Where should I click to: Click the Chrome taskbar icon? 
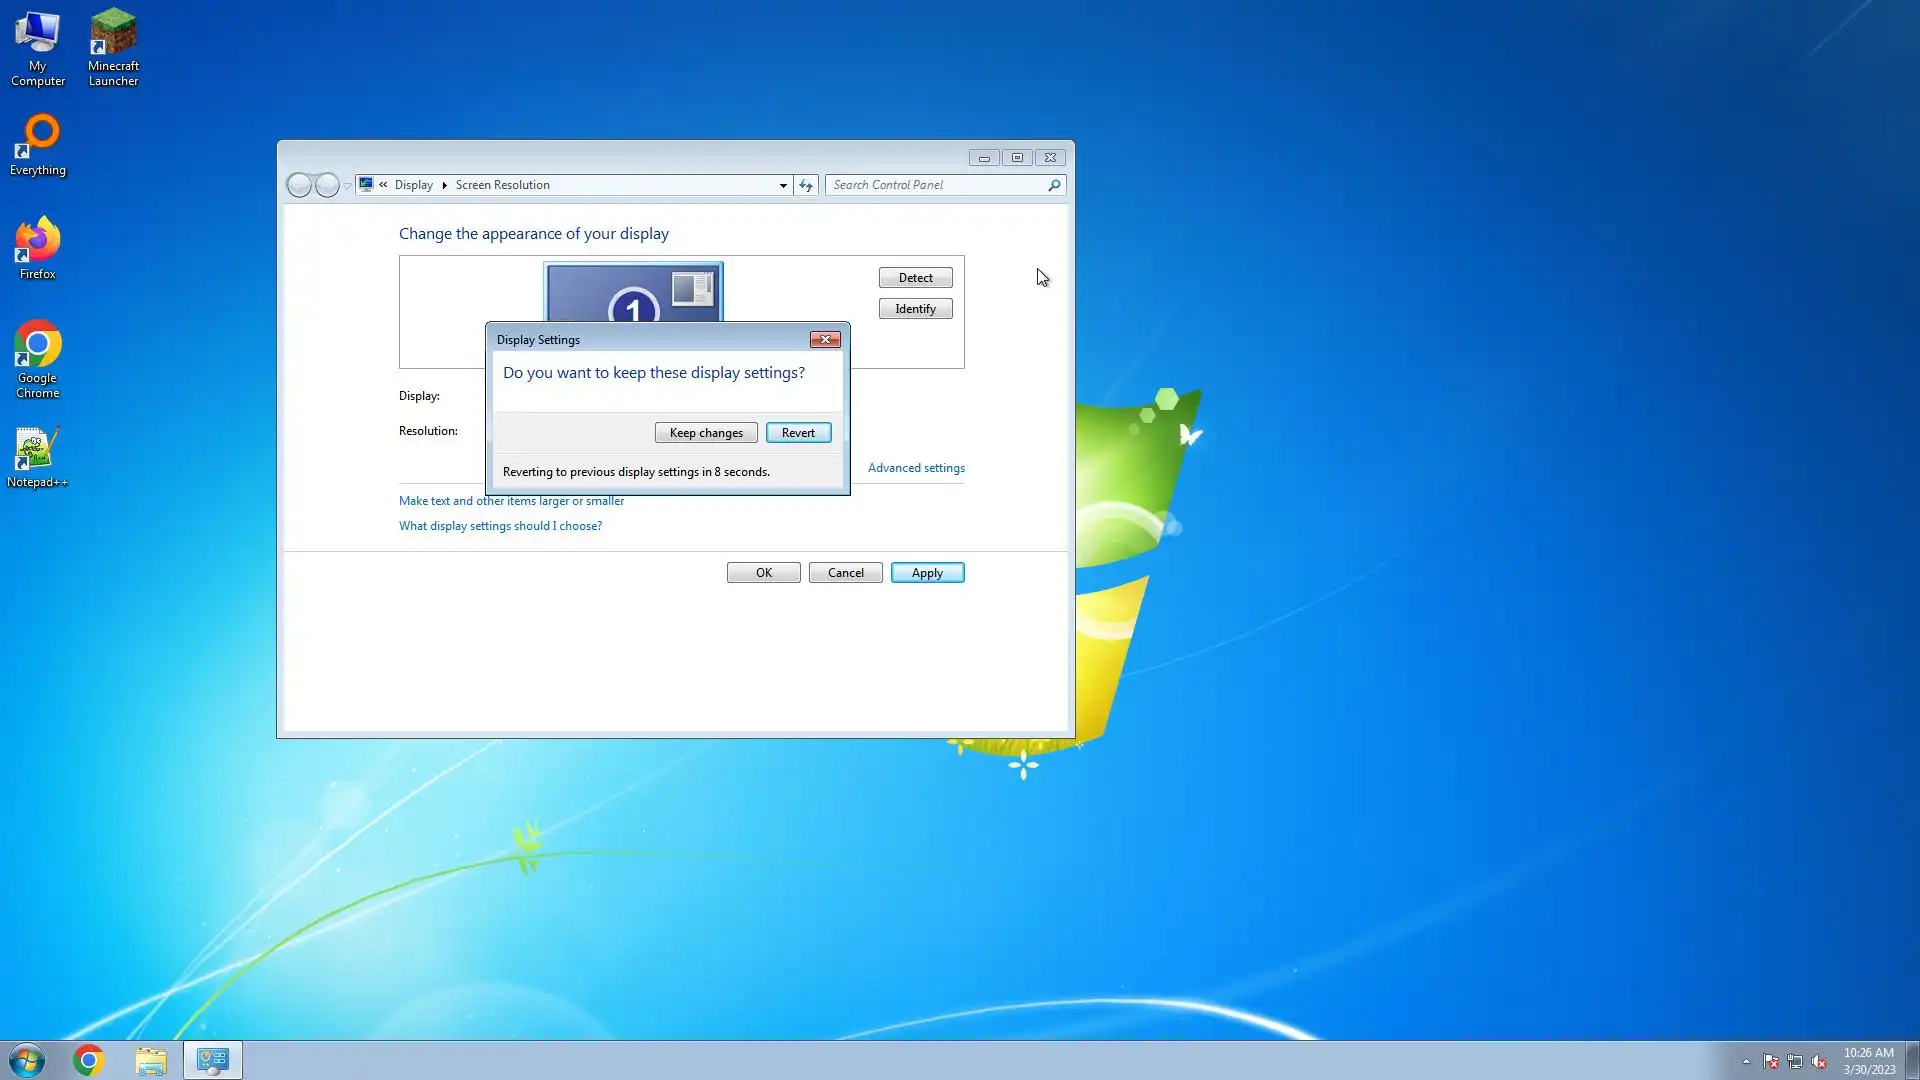pos(89,1060)
